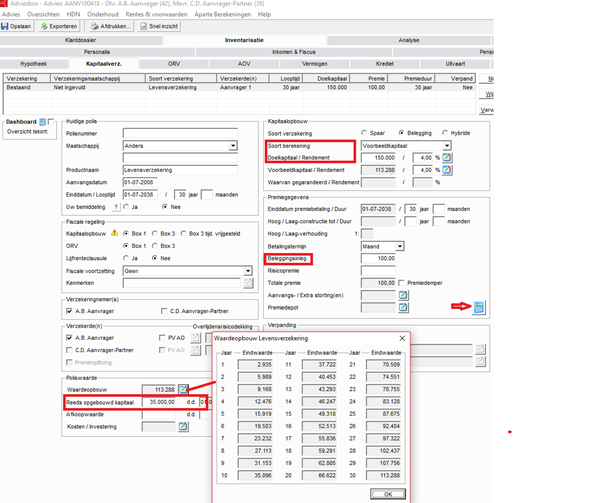Open the Waardeopbouw detail icon under Poliswaarde

184,389
